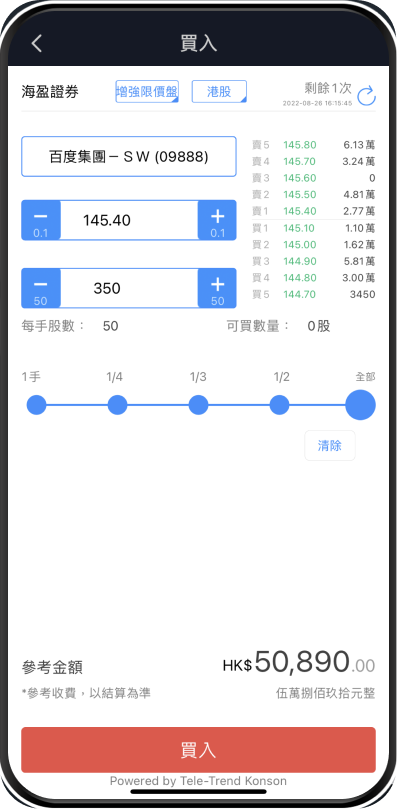Select the 1/4 position dot
Image resolution: width=397 pixels, height=809 pixels.
pyautogui.click(x=117, y=405)
